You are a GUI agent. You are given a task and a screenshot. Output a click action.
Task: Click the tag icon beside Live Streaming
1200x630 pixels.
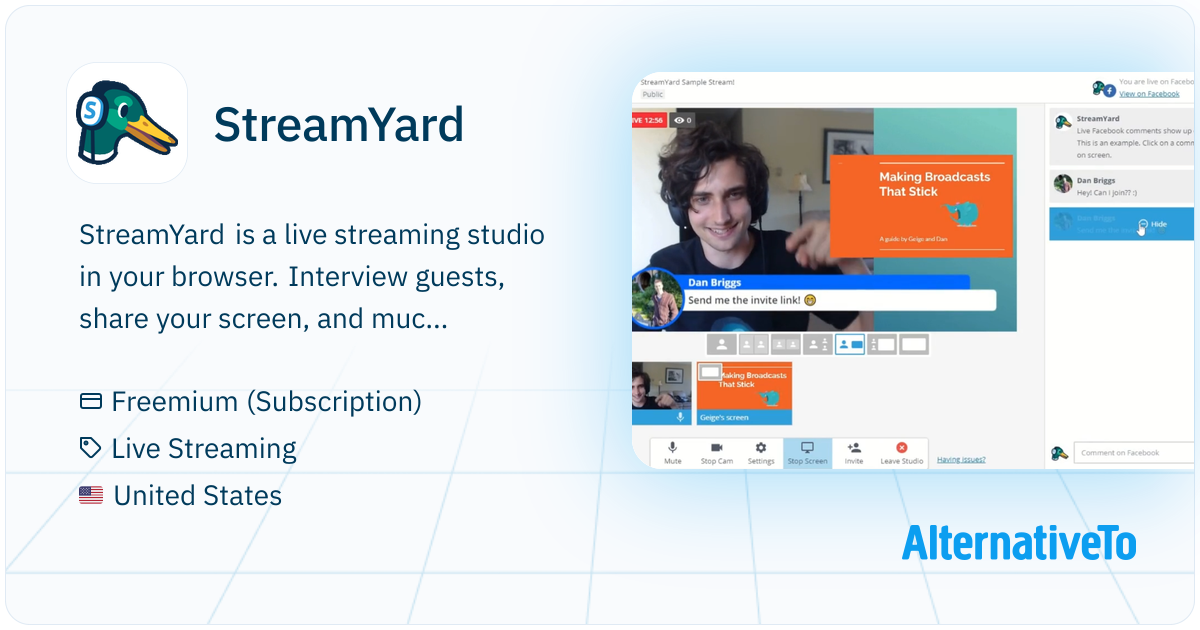point(91,448)
